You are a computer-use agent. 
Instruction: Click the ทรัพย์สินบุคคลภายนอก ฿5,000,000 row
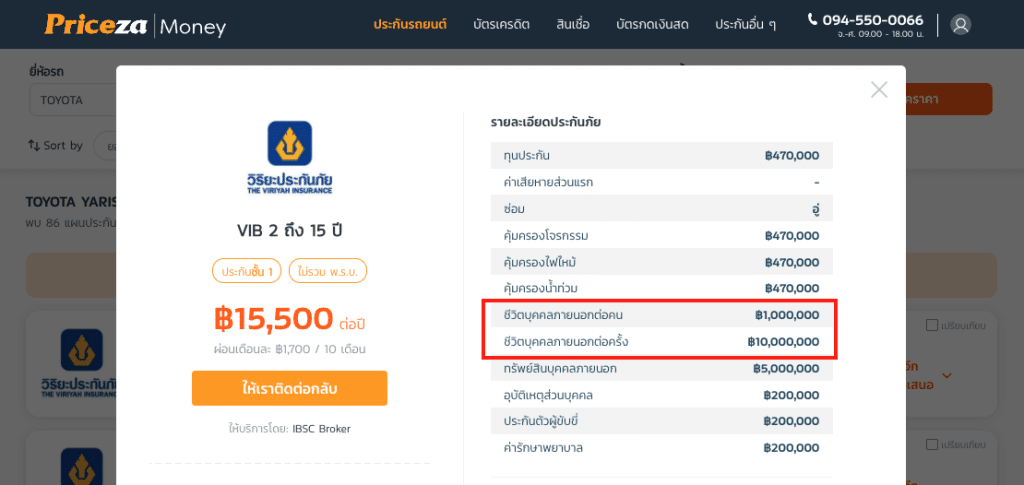[662, 368]
